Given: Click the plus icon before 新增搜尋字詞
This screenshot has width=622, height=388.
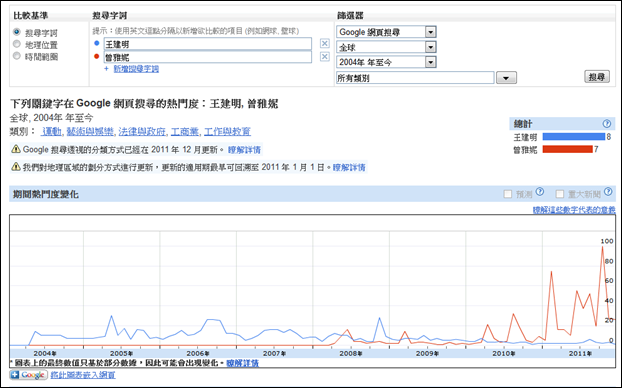Looking at the screenshot, I should coord(106,69).
